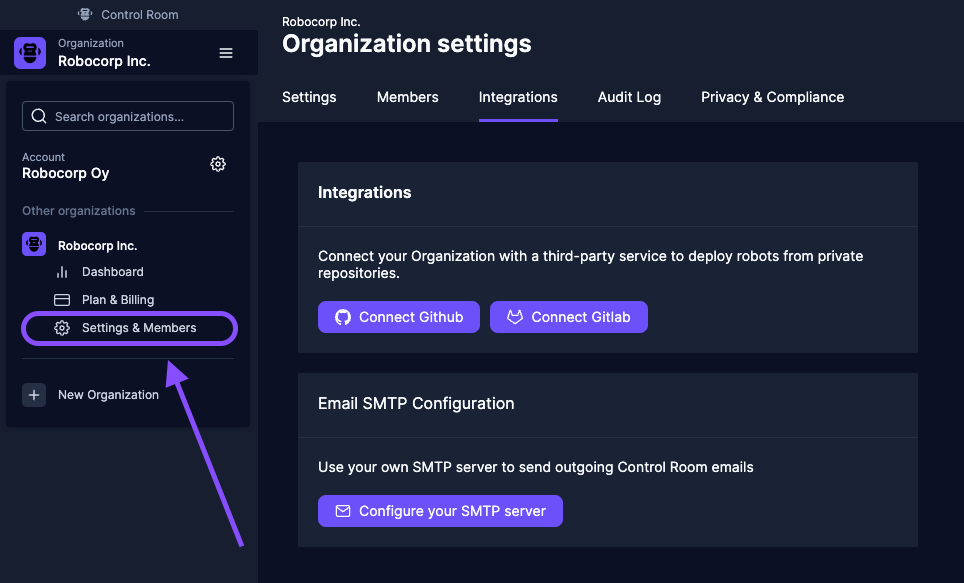Switch to the Members tab
Viewport: 964px width, 583px height.
click(x=408, y=97)
